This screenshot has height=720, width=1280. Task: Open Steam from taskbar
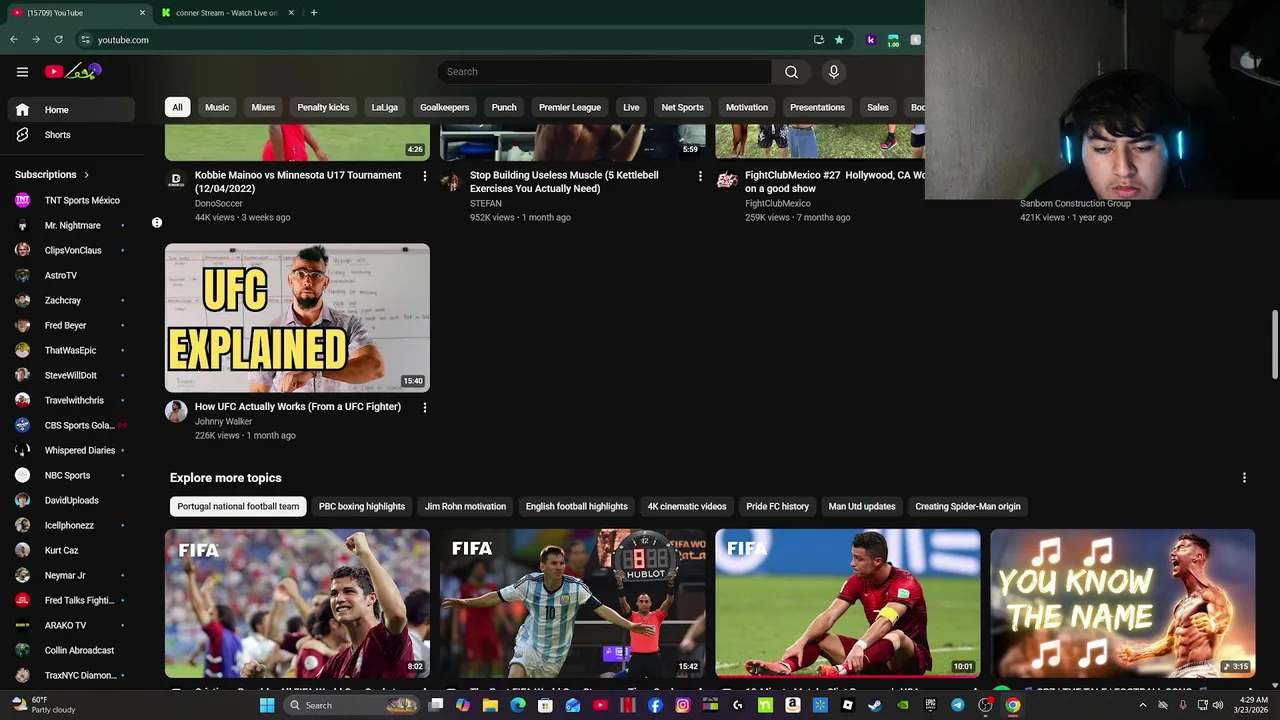pyautogui.click(x=875, y=705)
